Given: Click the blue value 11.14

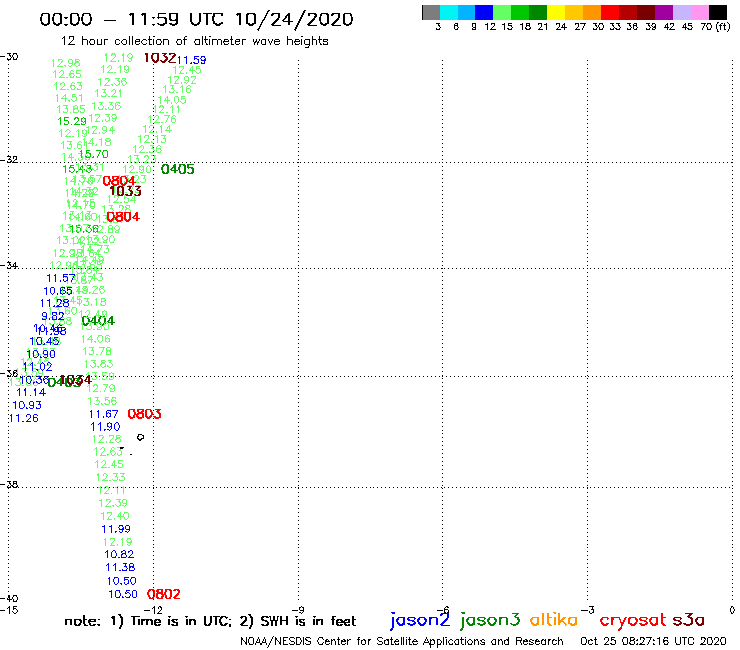Looking at the screenshot, I should tap(31, 392).
